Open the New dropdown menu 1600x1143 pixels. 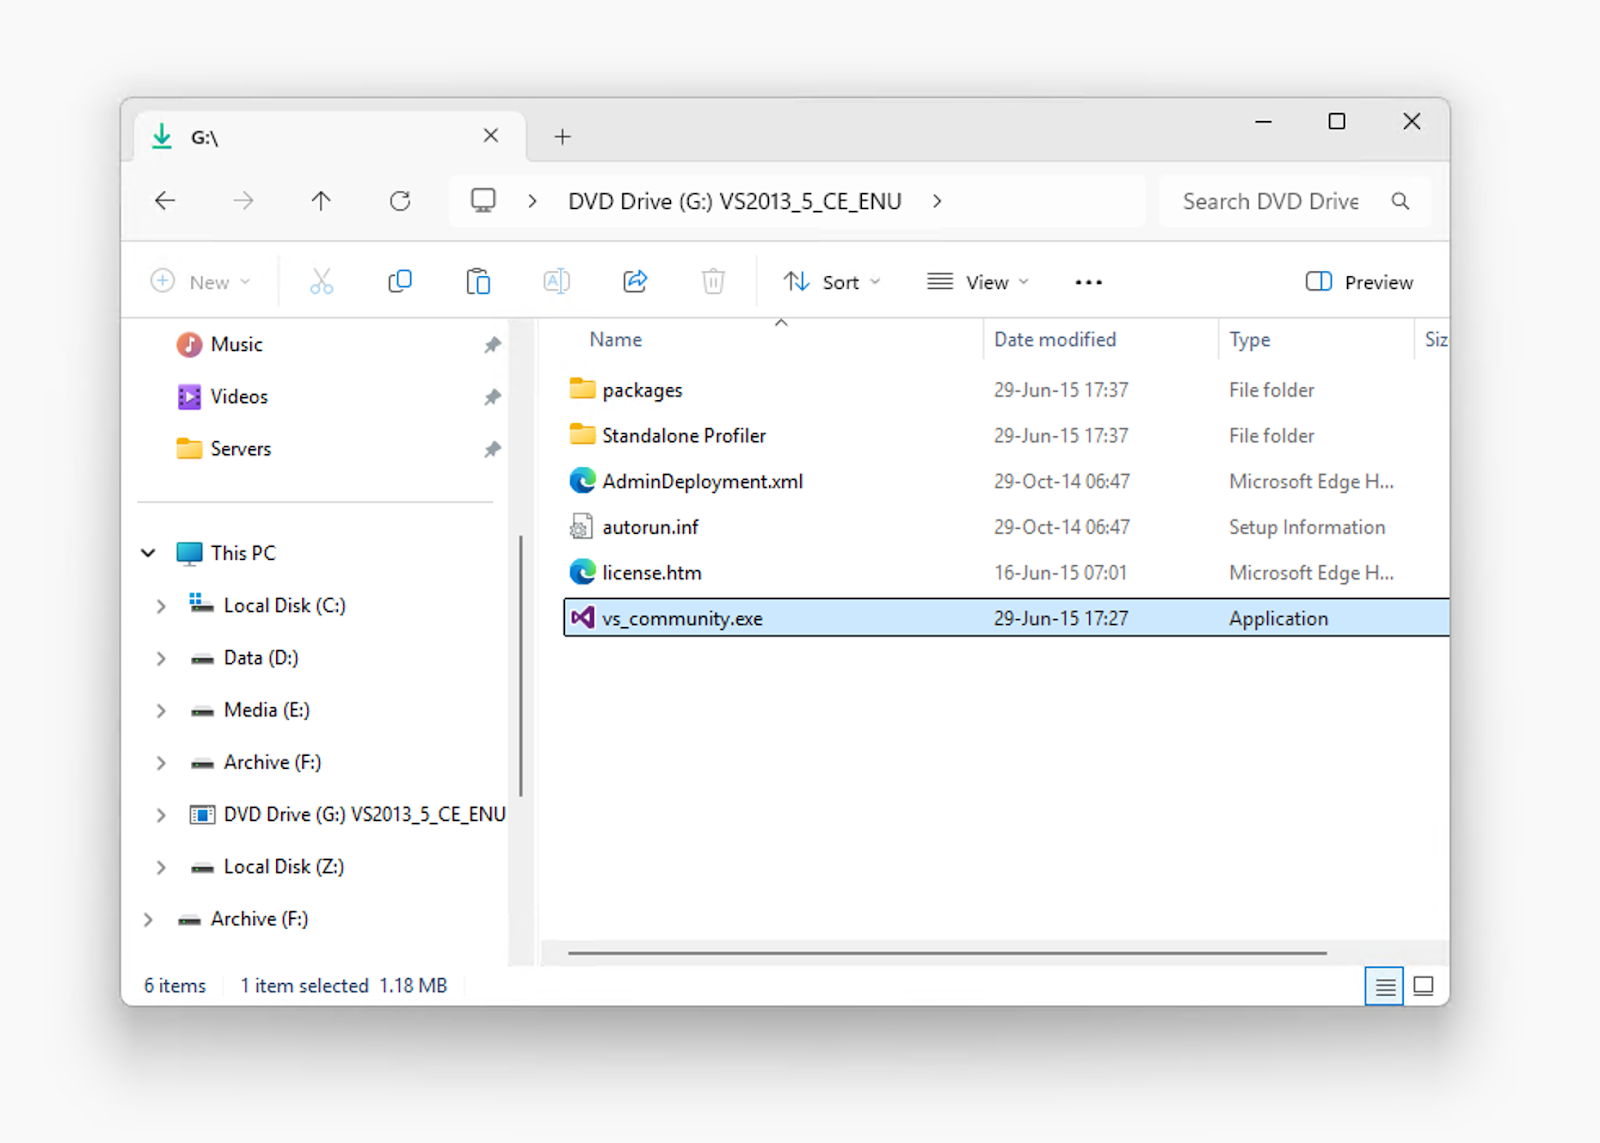[x=200, y=282]
